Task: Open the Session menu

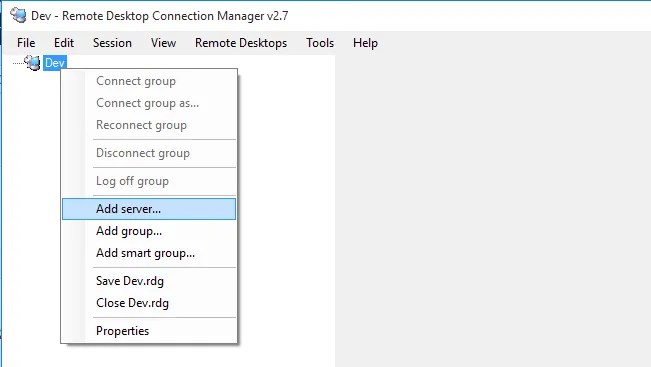Action: 112,43
